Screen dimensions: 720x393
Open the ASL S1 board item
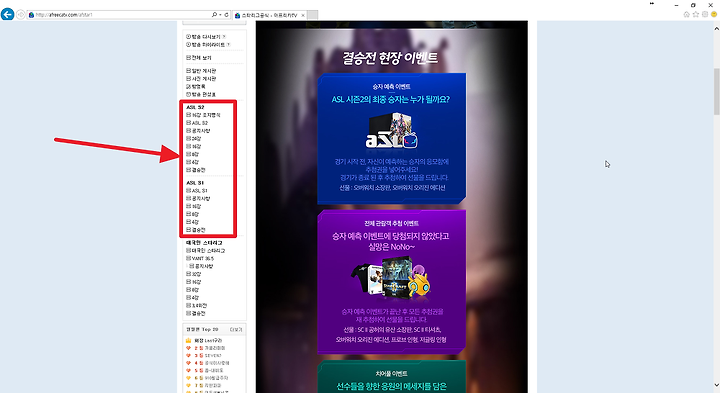click(x=197, y=191)
